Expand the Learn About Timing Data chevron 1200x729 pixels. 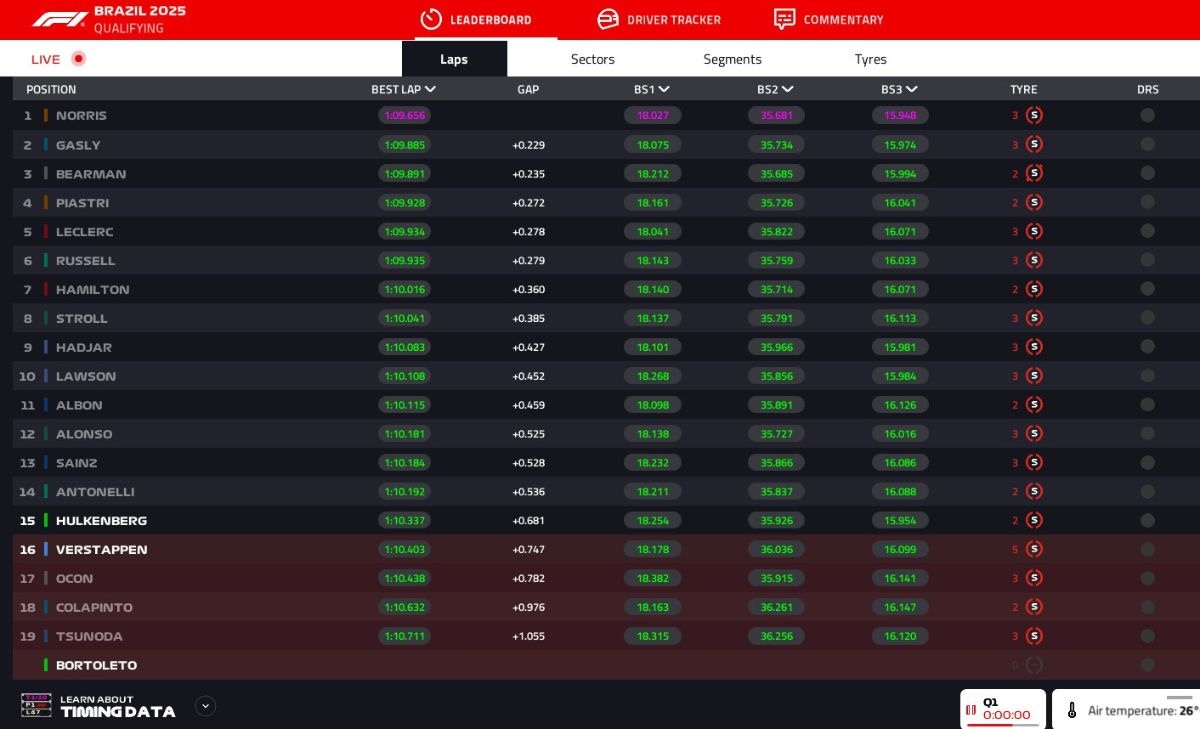pos(205,706)
